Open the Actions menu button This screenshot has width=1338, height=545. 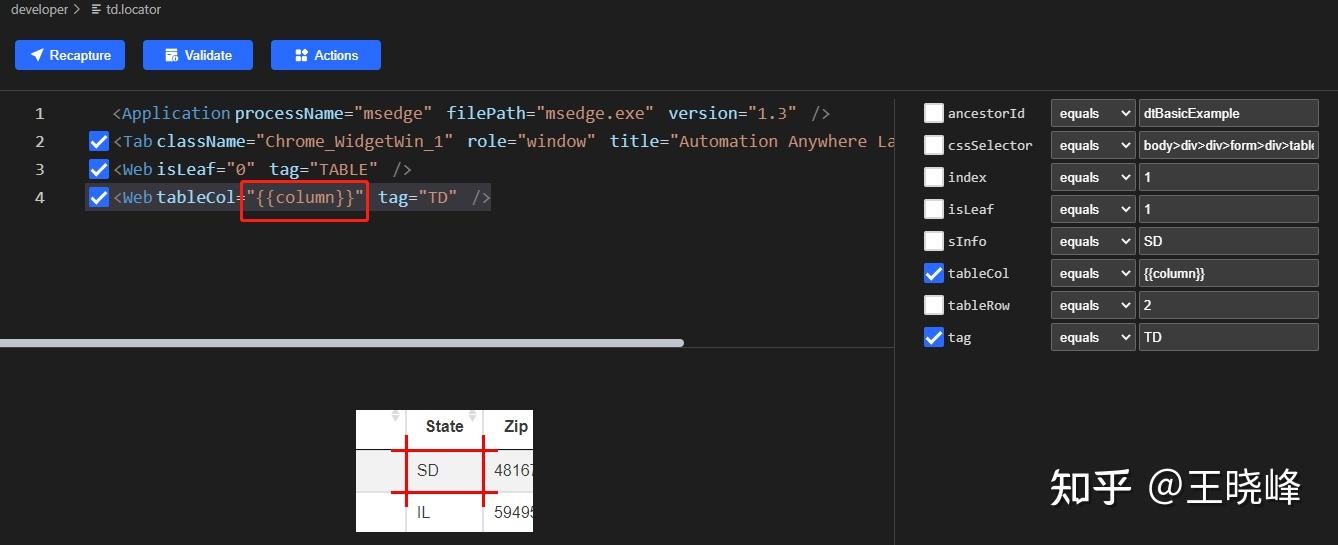[326, 55]
